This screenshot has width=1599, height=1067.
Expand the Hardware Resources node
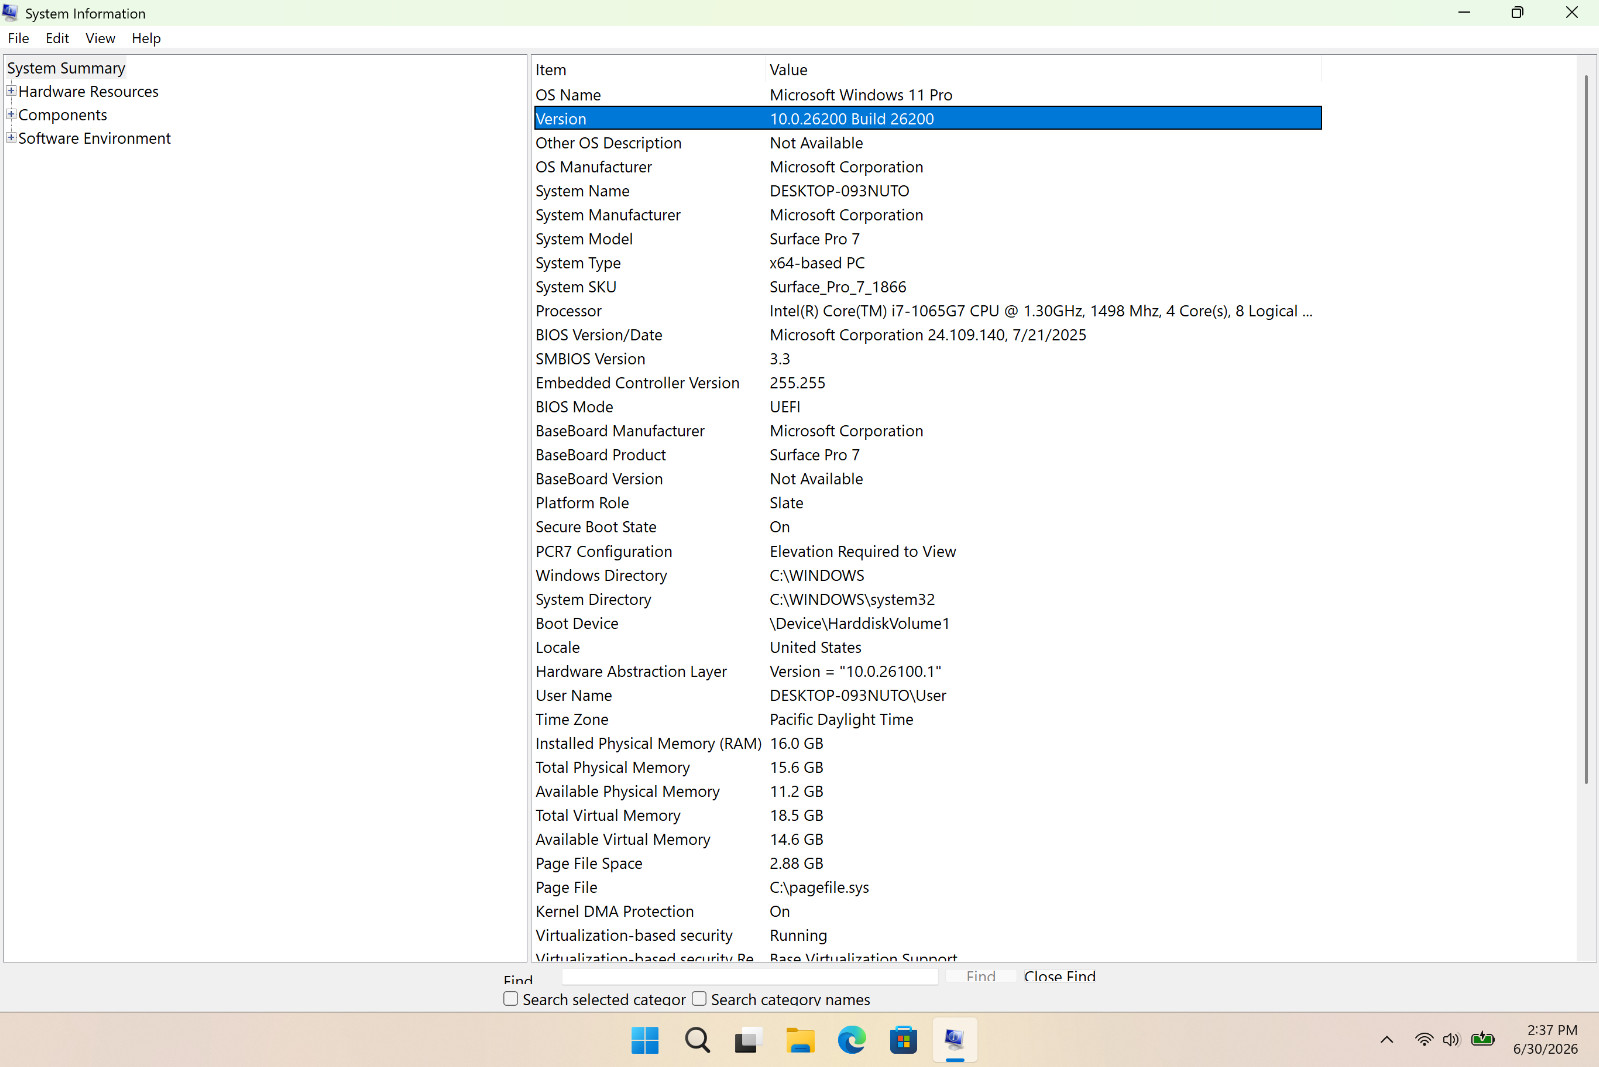click(x=11, y=91)
